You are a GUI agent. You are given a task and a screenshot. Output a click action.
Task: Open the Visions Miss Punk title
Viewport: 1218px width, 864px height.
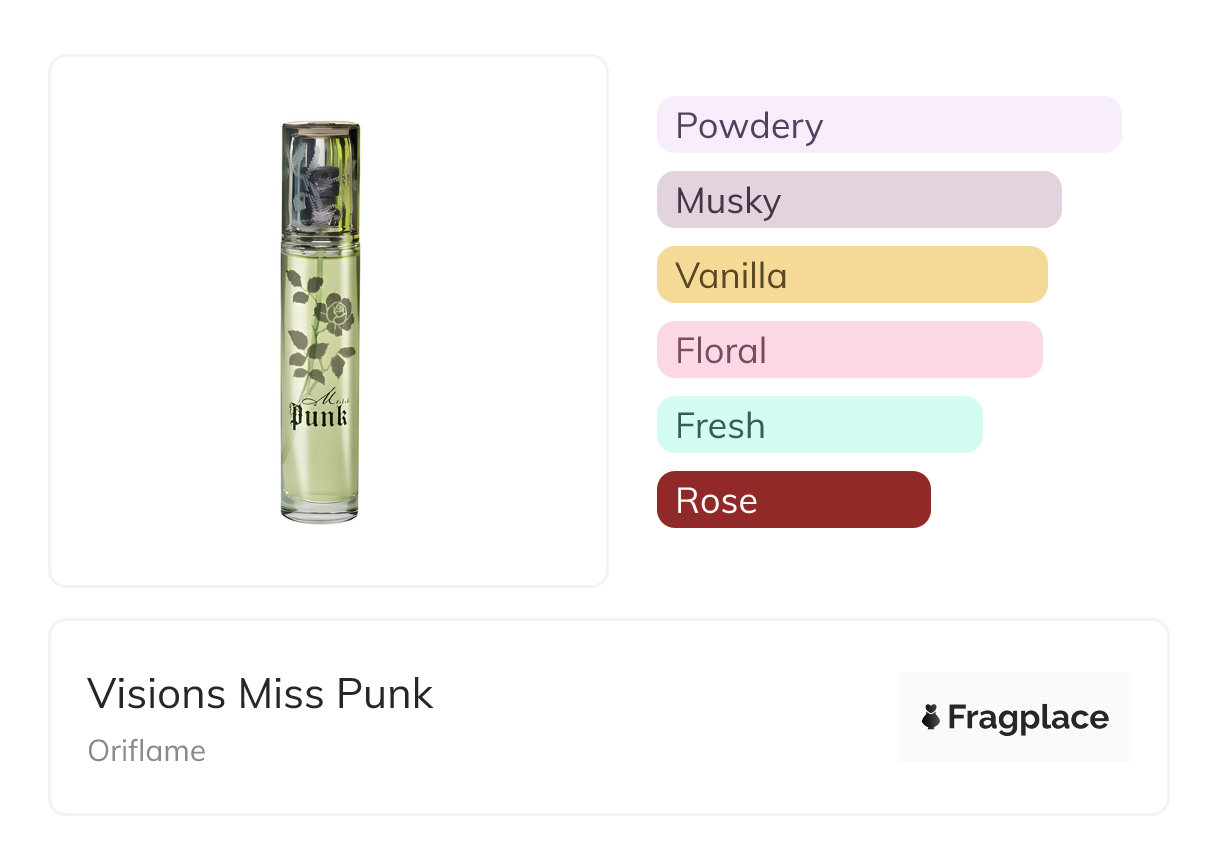tap(260, 693)
